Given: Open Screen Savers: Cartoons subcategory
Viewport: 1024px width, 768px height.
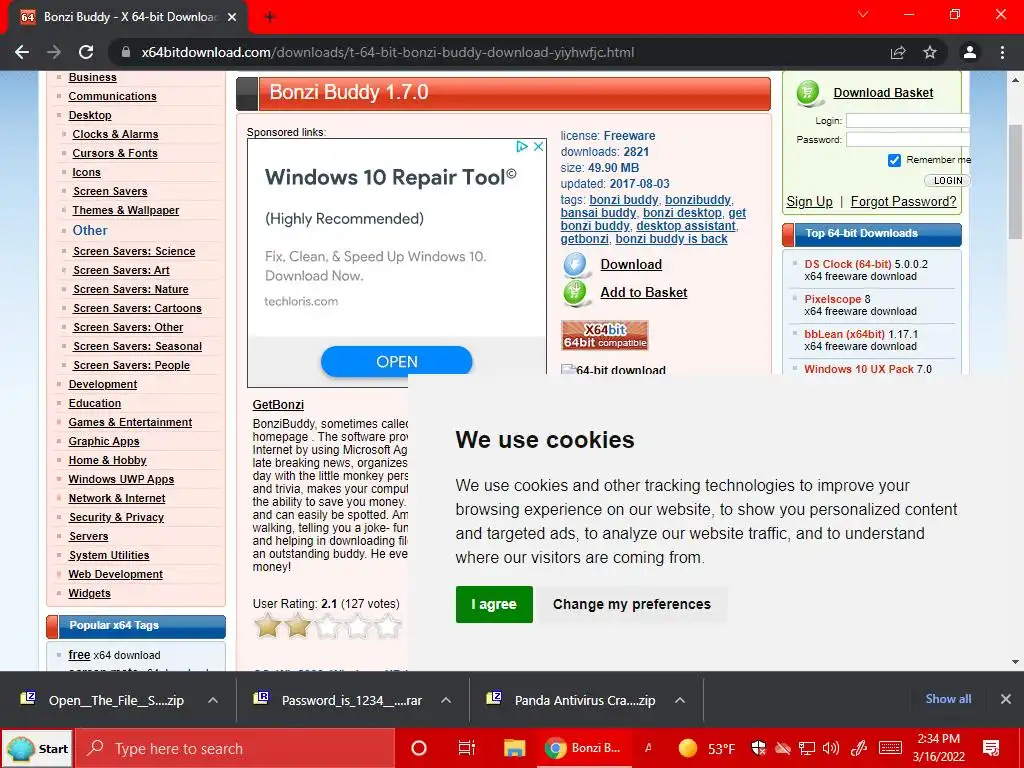Looking at the screenshot, I should pos(137,308).
